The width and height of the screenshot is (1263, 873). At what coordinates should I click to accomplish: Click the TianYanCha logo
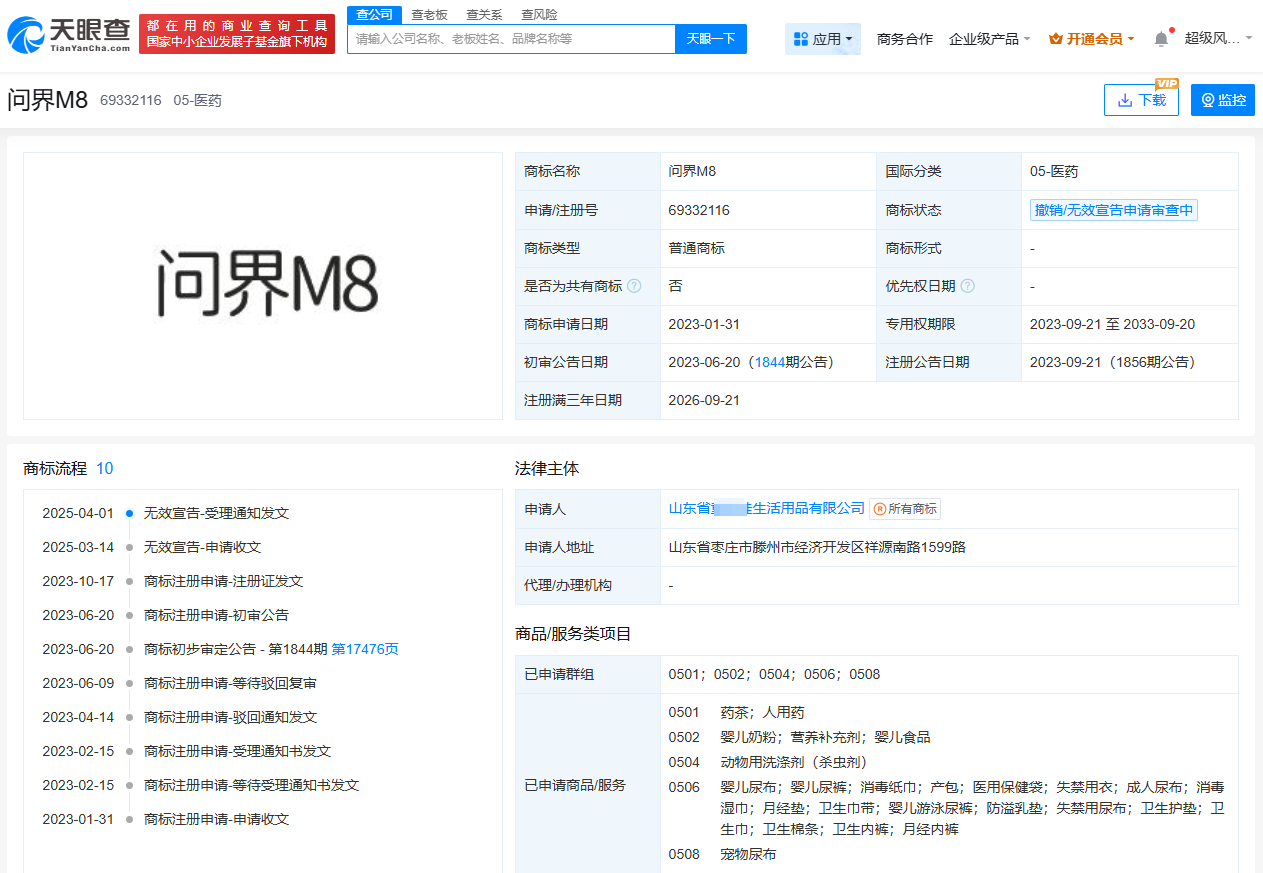point(69,34)
